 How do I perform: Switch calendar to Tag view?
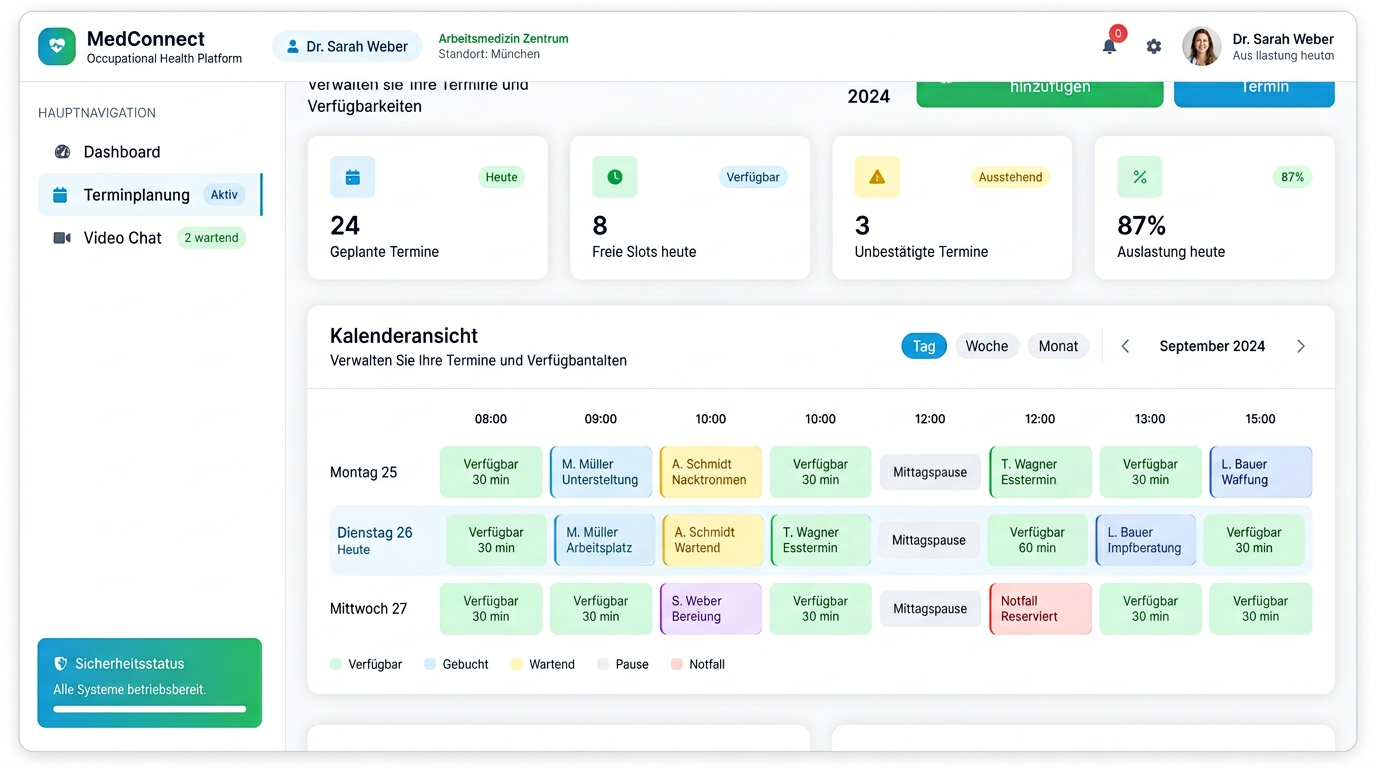(x=923, y=346)
